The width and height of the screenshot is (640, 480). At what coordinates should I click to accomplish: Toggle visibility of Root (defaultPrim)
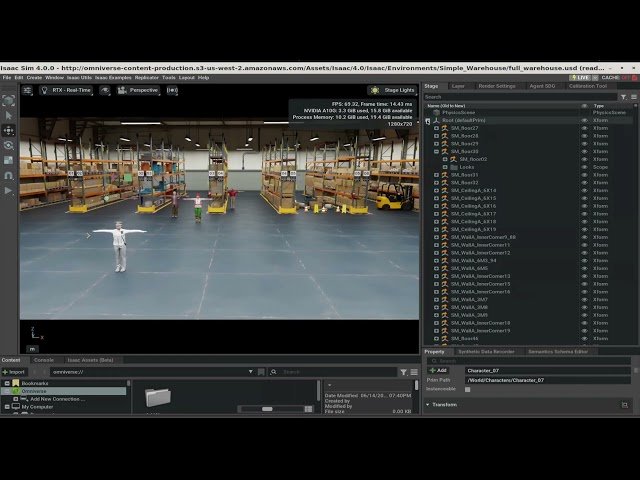[584, 120]
